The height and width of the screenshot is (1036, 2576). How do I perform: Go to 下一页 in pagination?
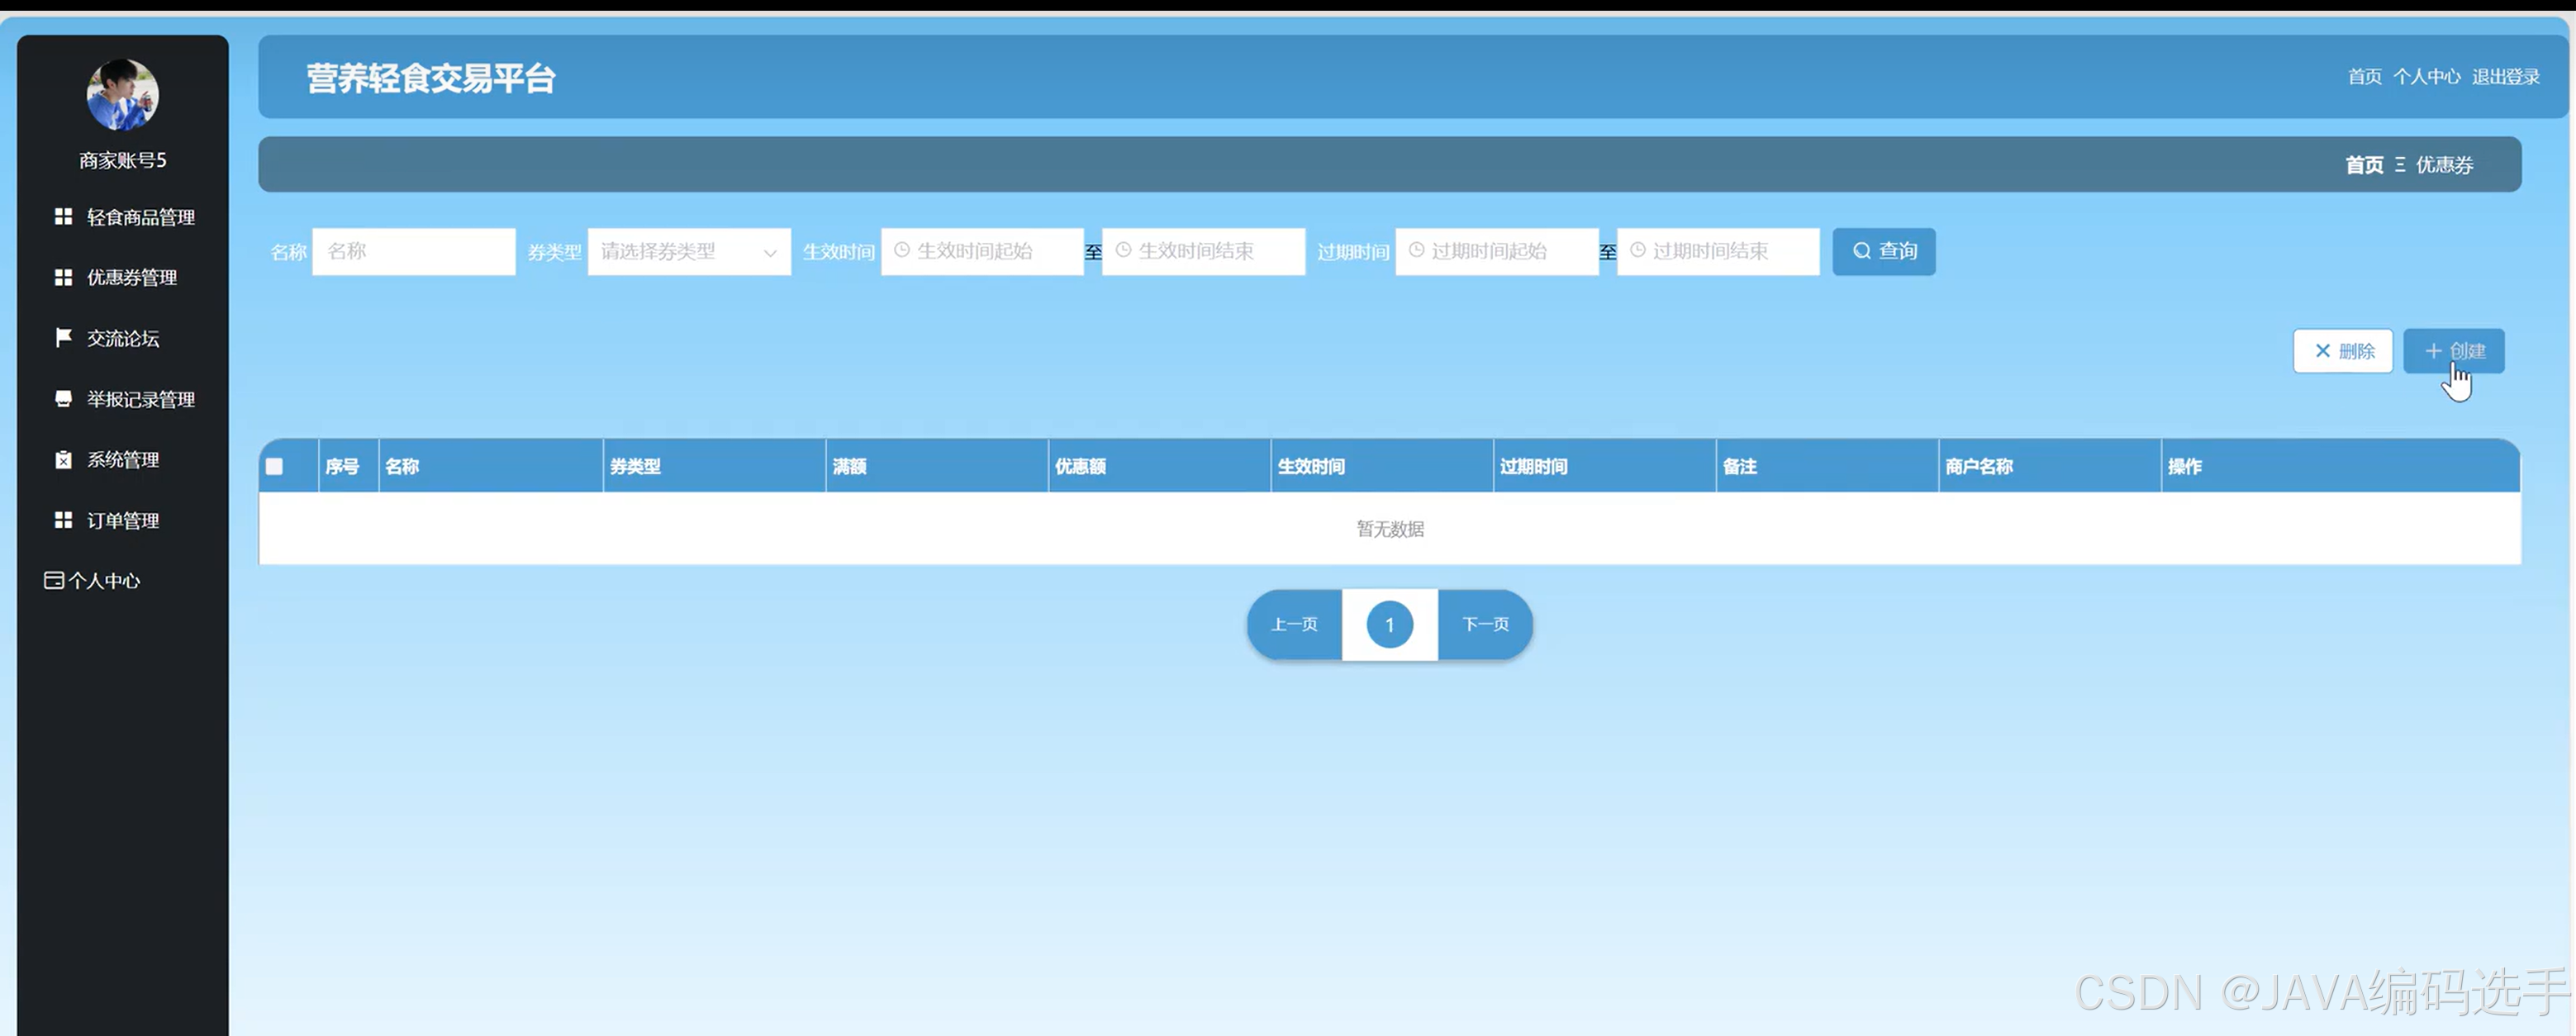(x=1485, y=625)
